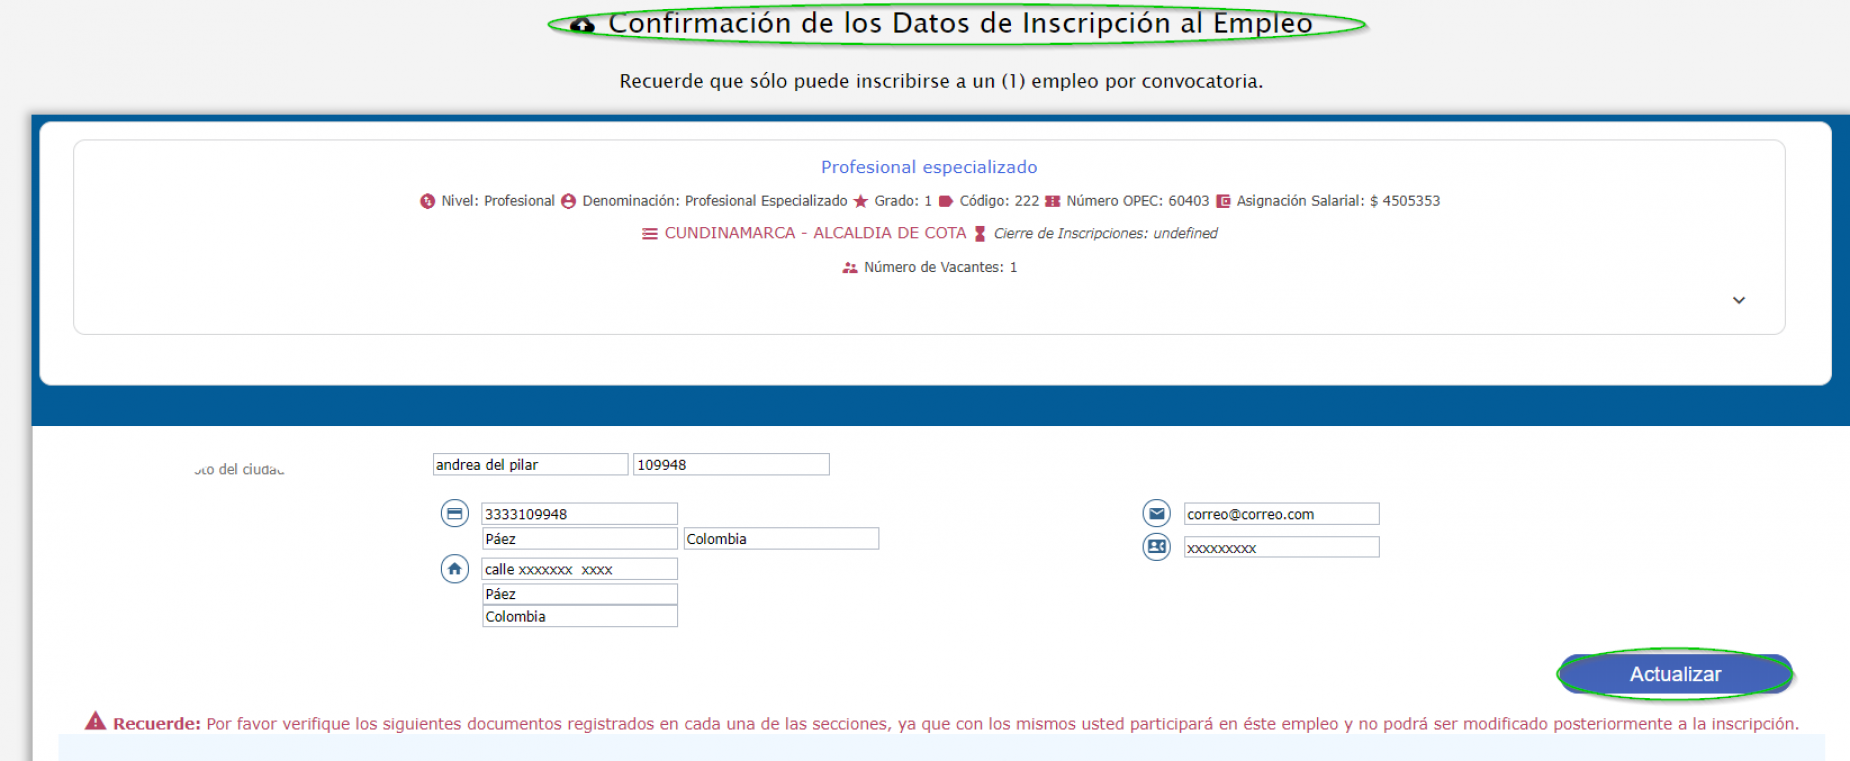The image size is (1850, 761).
Task: Click the star icon next to Grado
Action: (860, 202)
